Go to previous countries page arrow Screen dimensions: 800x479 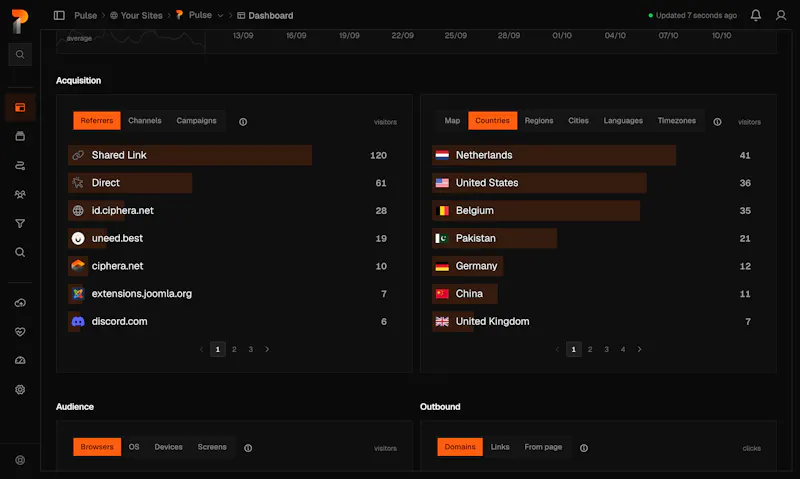point(557,349)
